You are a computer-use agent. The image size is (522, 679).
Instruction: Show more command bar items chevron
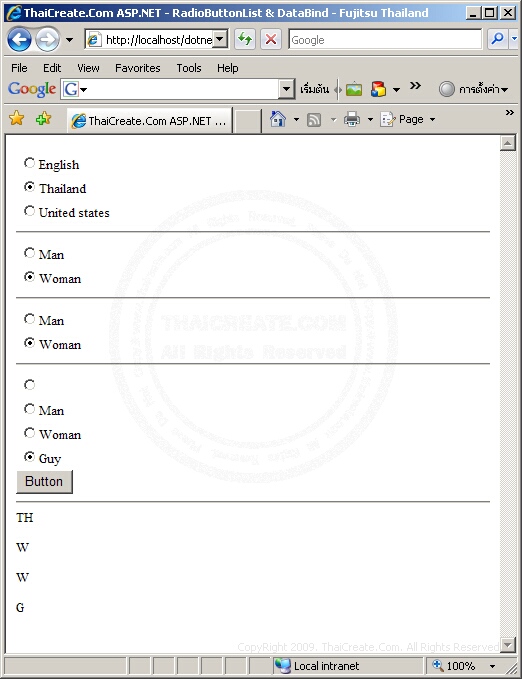coord(509,113)
